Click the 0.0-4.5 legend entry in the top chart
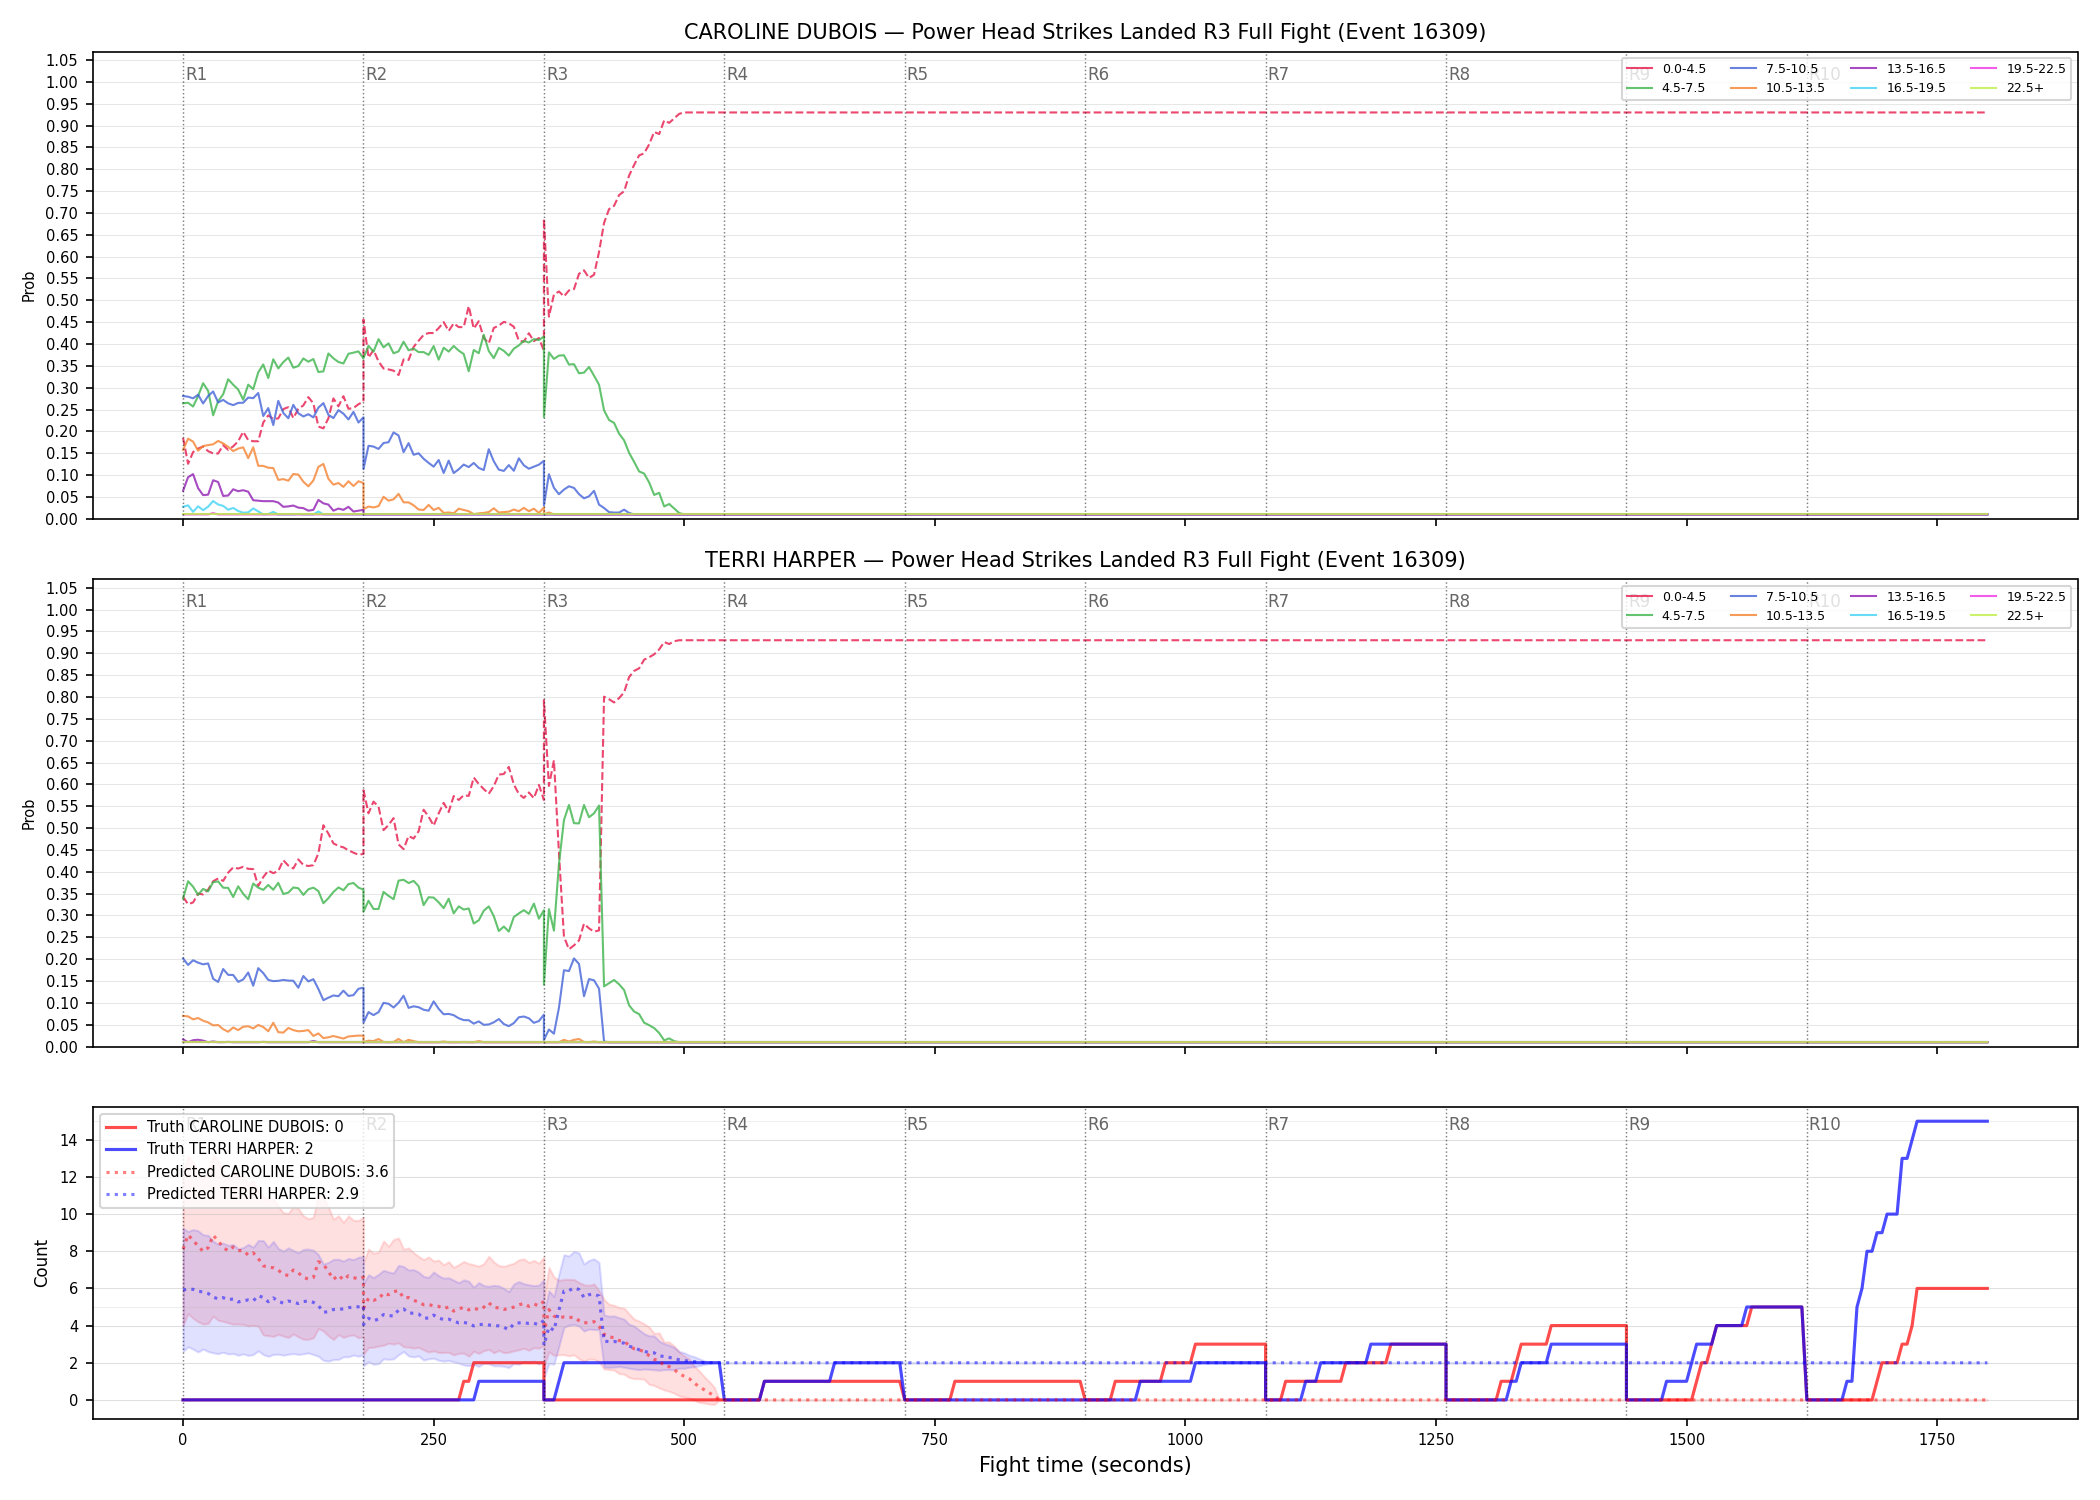 pyautogui.click(x=1667, y=69)
